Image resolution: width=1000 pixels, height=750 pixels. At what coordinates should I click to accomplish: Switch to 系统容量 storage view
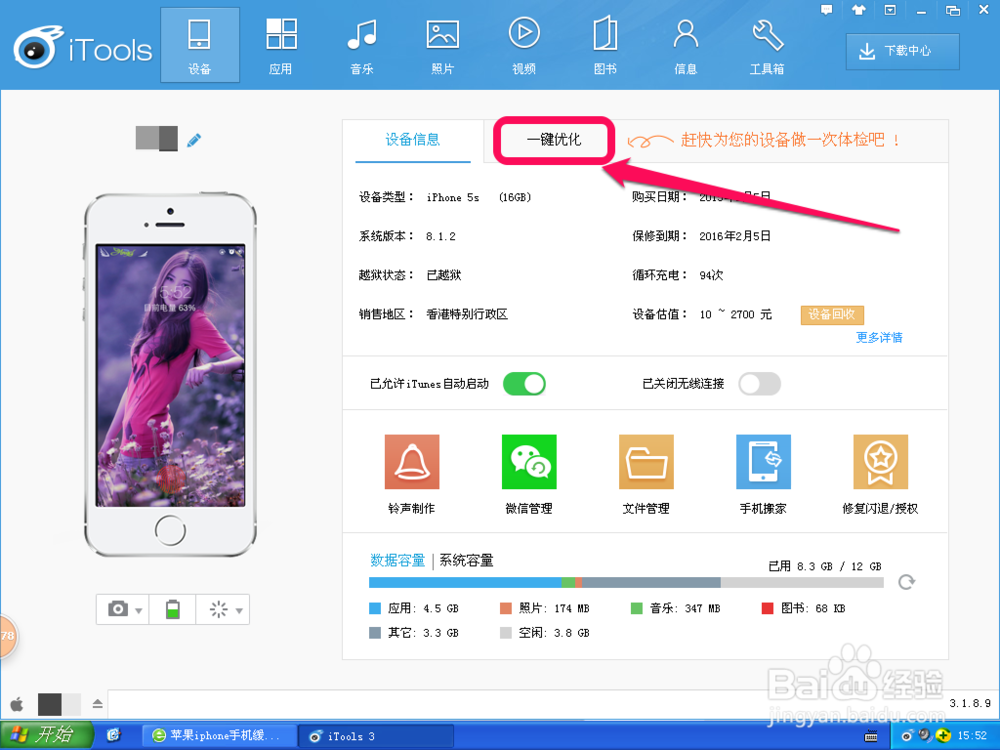click(466, 561)
